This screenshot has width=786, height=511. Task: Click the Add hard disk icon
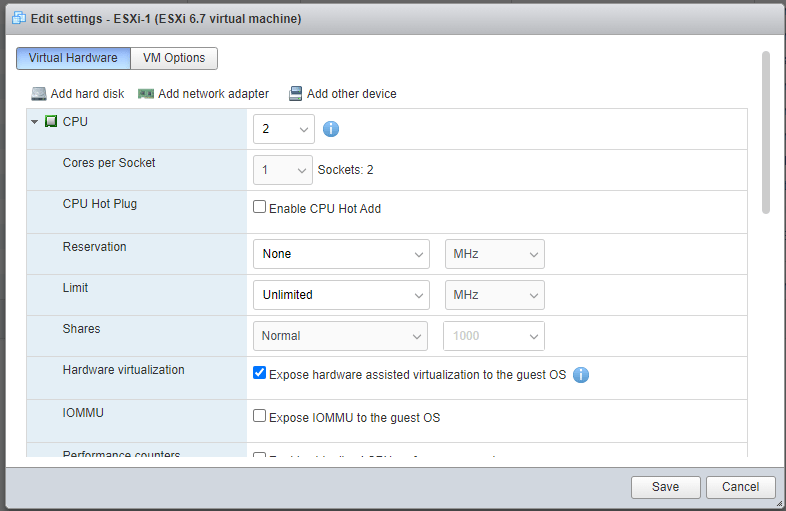click(x=39, y=94)
